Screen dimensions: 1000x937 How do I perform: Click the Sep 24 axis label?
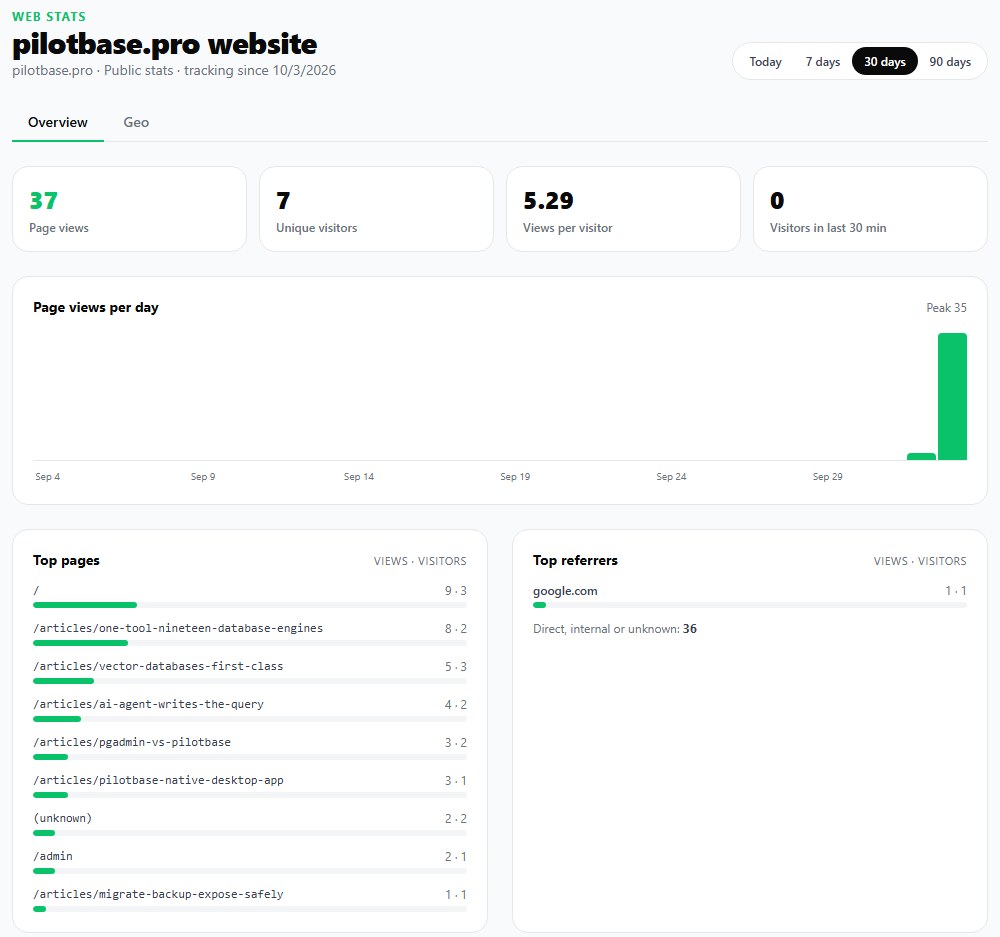[672, 476]
